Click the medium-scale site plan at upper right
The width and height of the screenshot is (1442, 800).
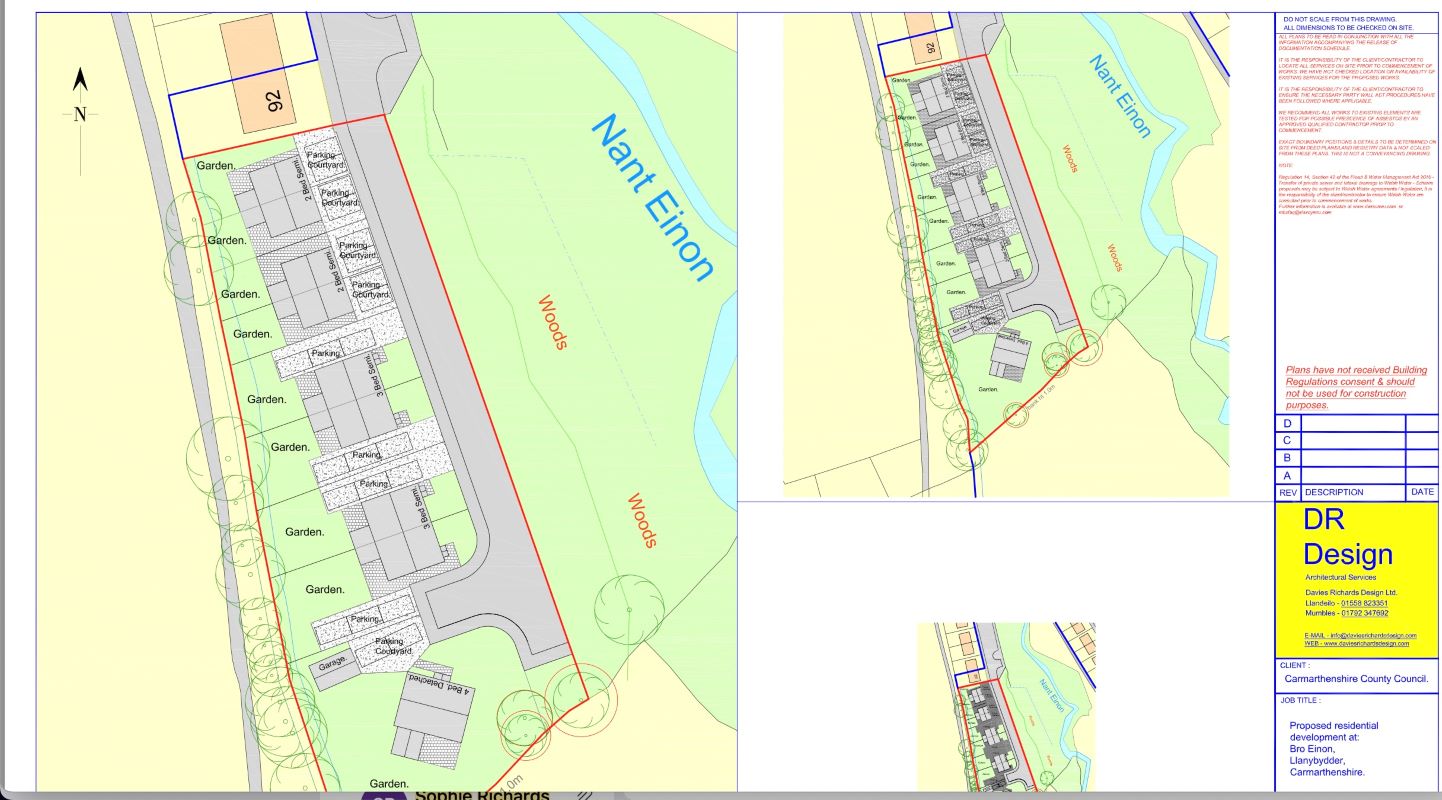pos(1005,255)
